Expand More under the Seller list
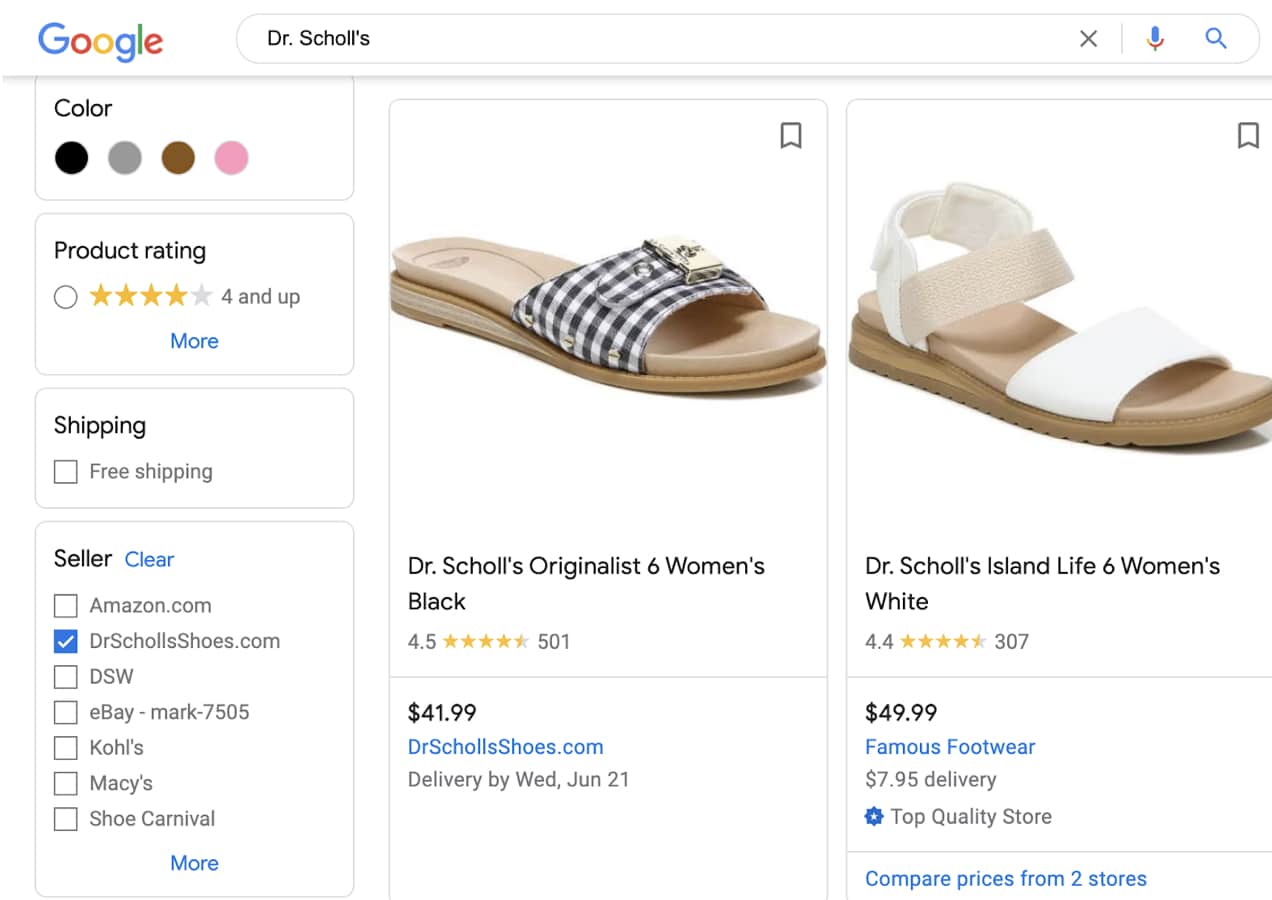 pos(194,863)
